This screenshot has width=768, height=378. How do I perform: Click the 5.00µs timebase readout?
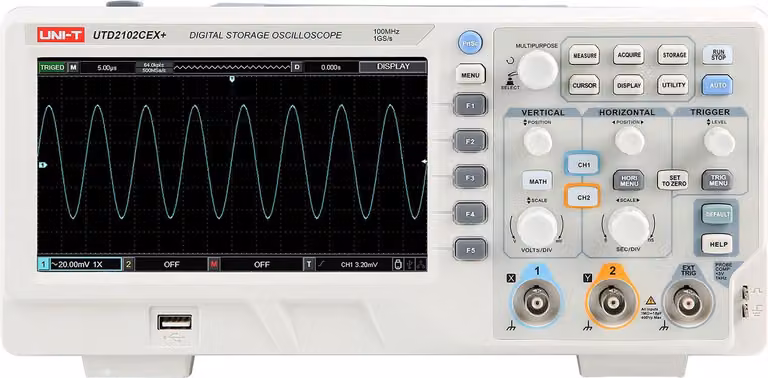point(106,68)
